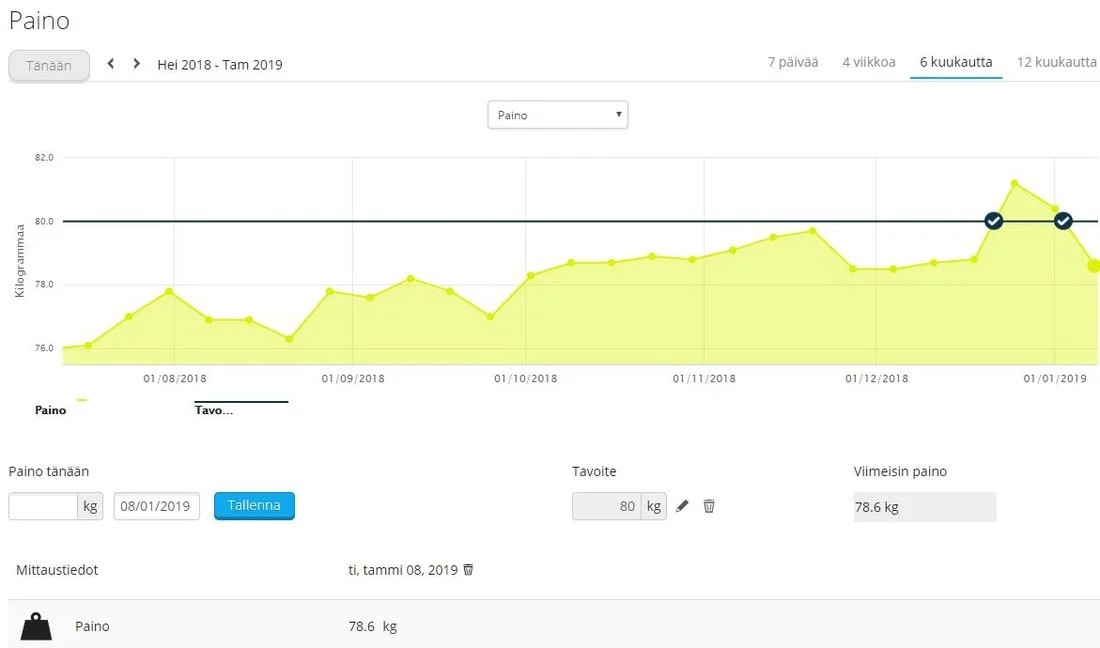Delete the tammi 08 measurement via trash icon
Image resolution: width=1100 pixels, height=648 pixels.
(468, 570)
